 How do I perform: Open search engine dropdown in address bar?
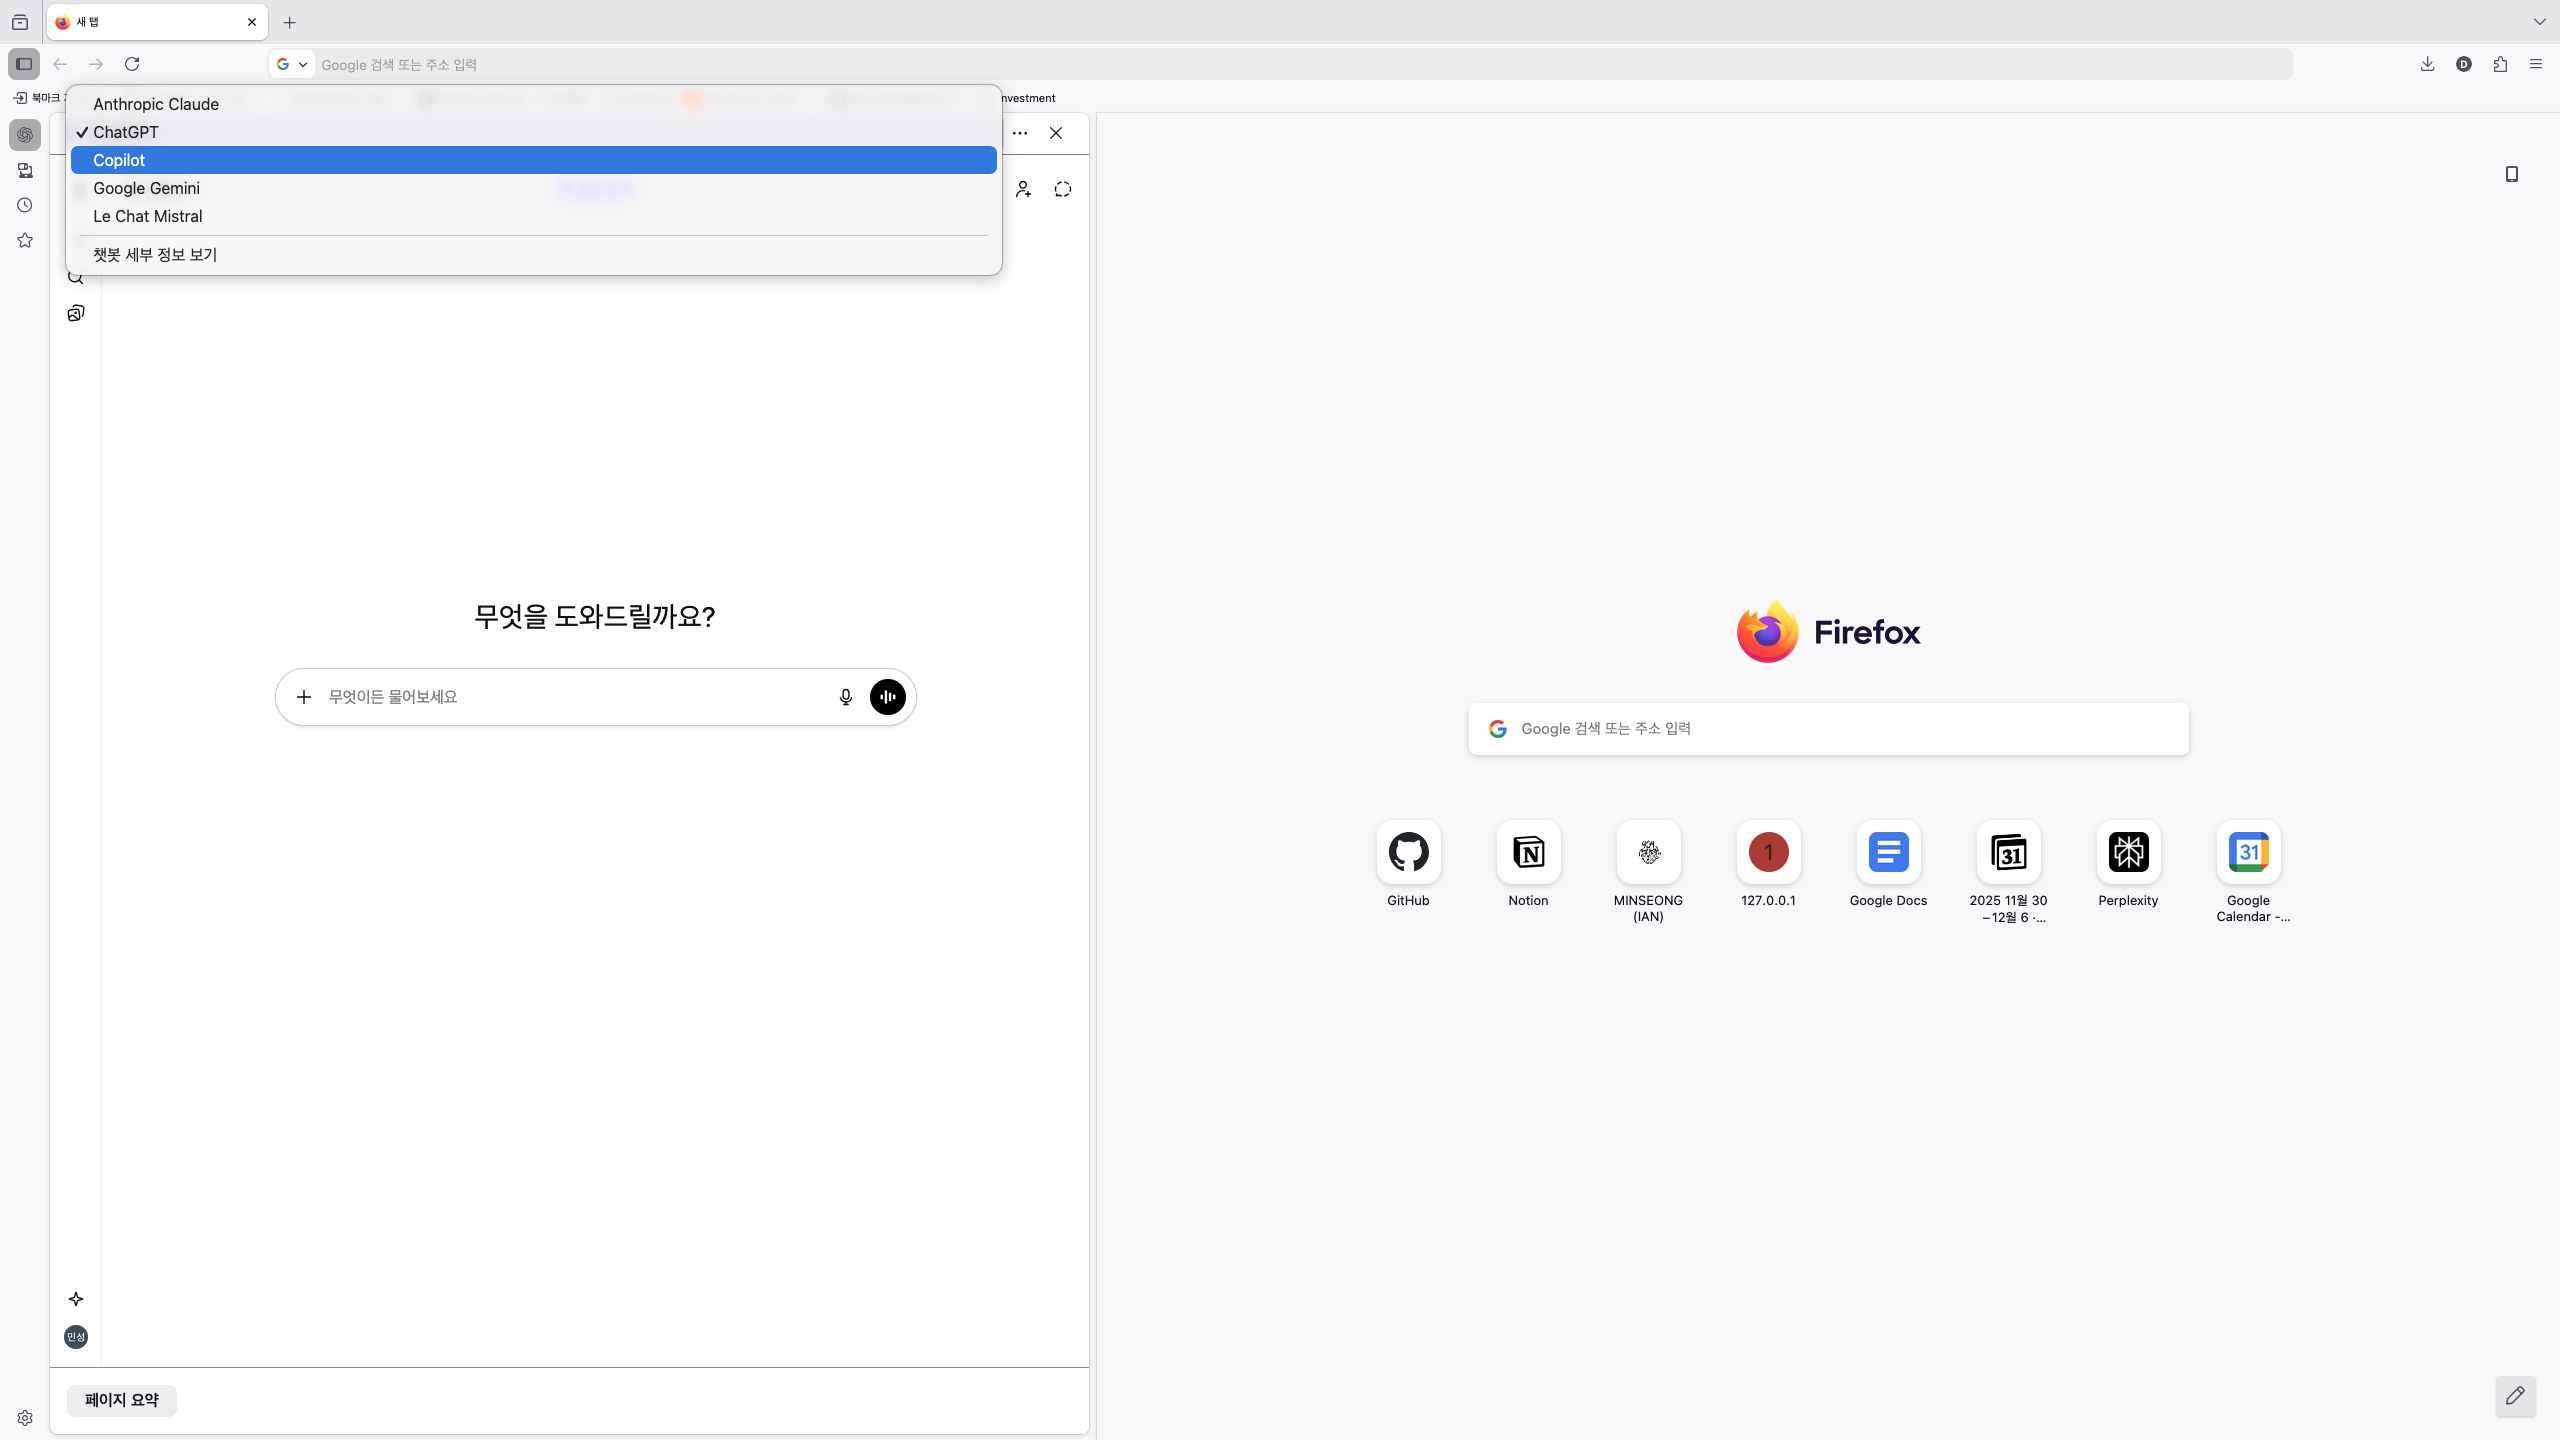click(x=291, y=64)
